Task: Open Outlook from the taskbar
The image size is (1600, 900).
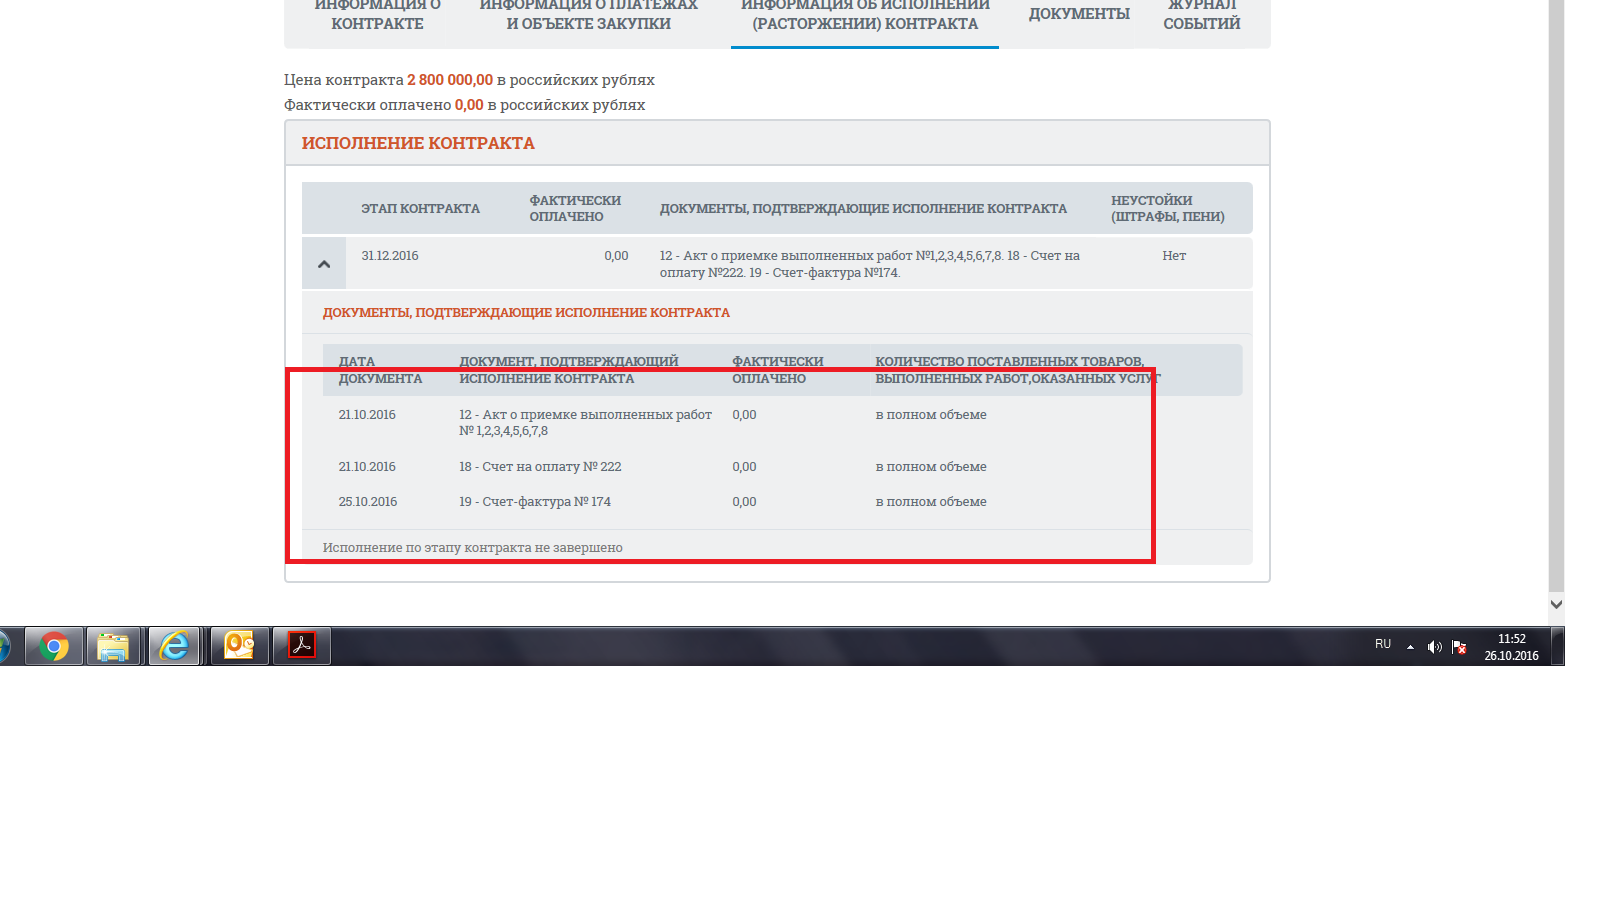Action: pos(240,646)
